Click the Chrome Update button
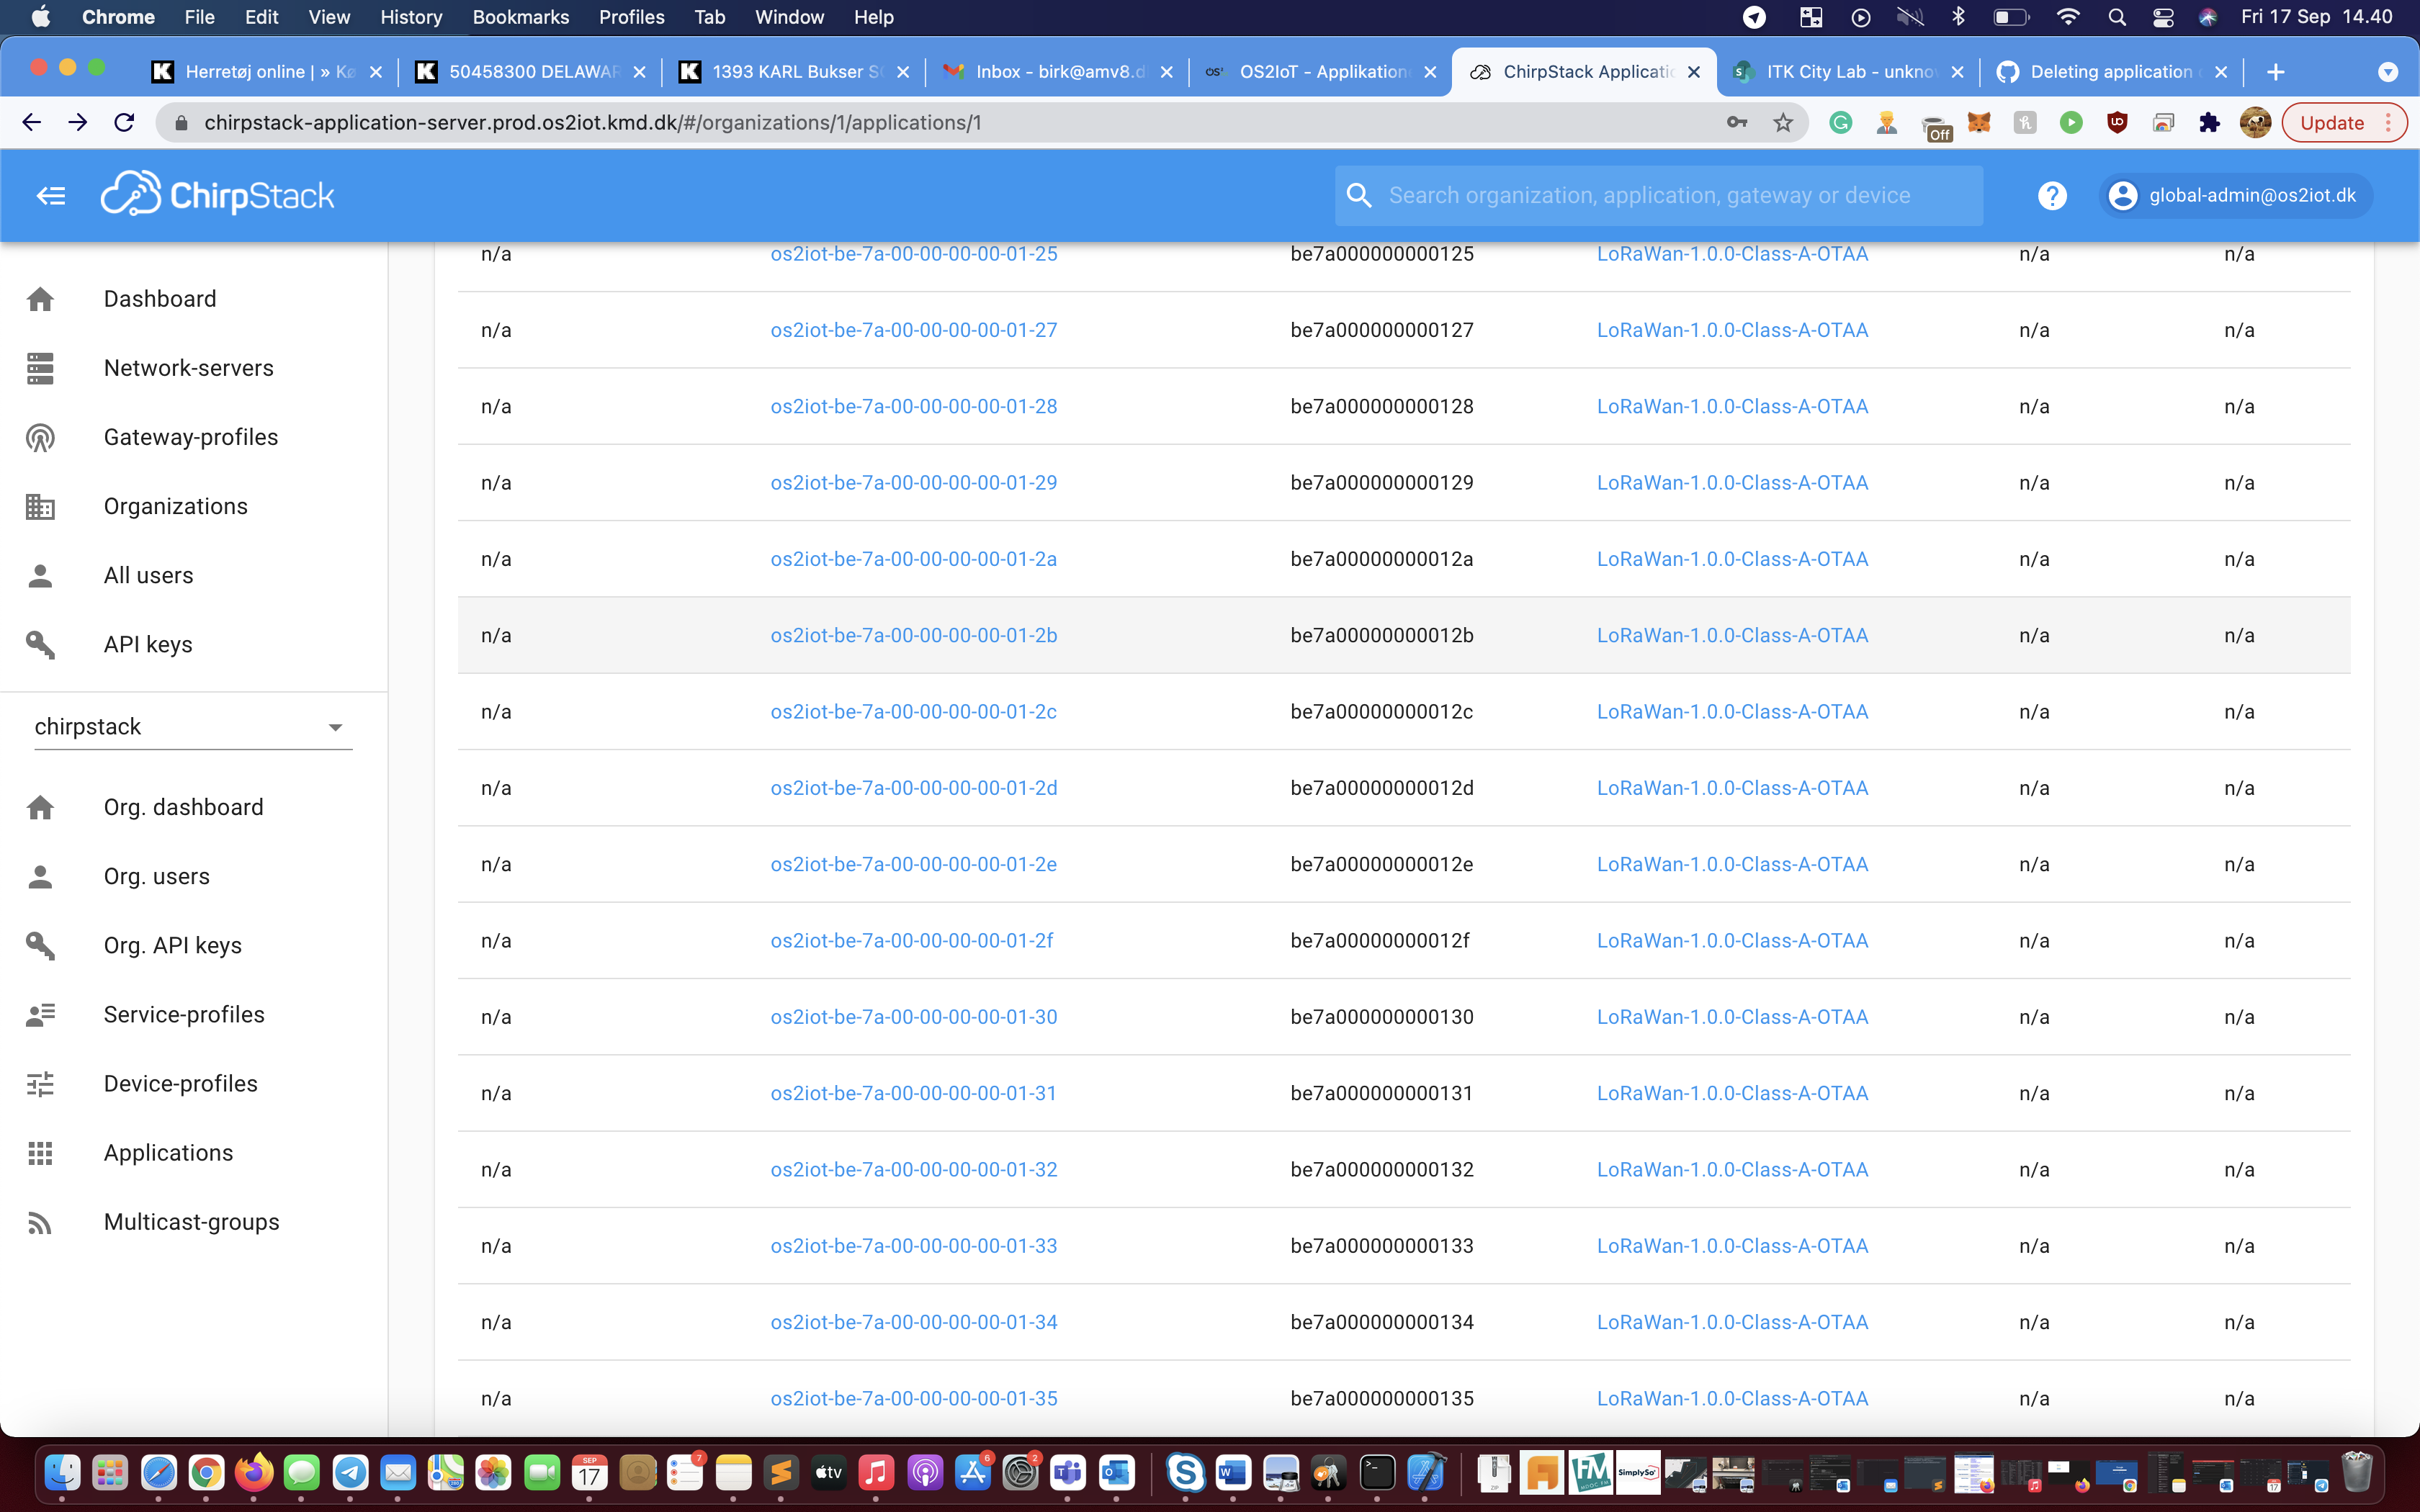 point(2331,123)
